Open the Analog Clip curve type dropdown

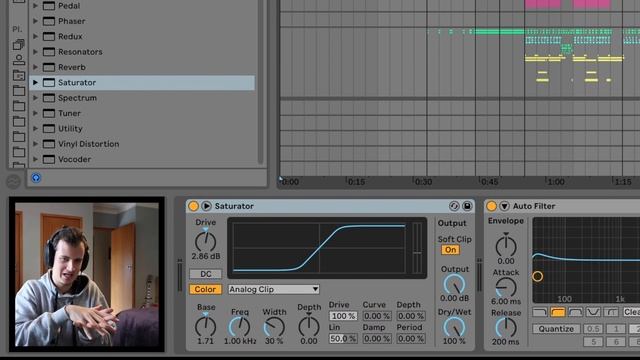pyautogui.click(x=273, y=289)
